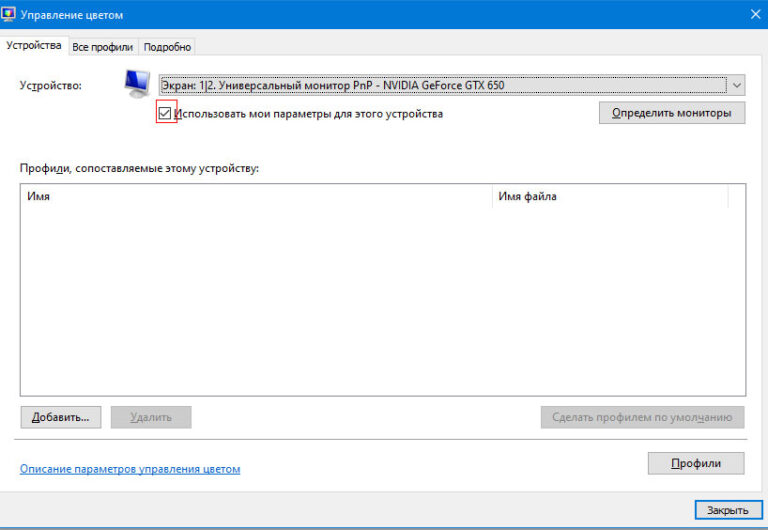Open 'Описание параметров управления цветом' link
This screenshot has height=530, width=768.
point(130,469)
